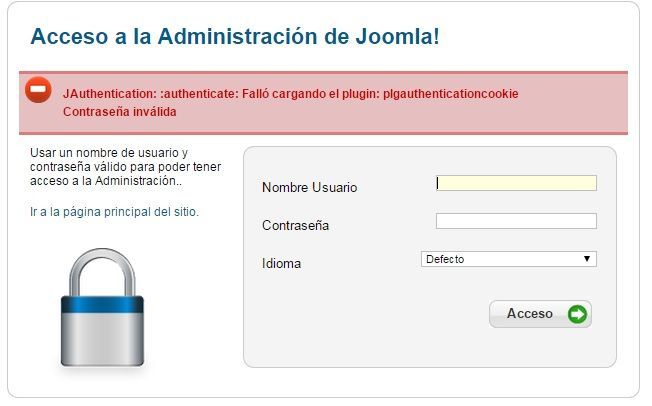Click the 'Acceso a la Administración de Joomla!' heading

(235, 36)
